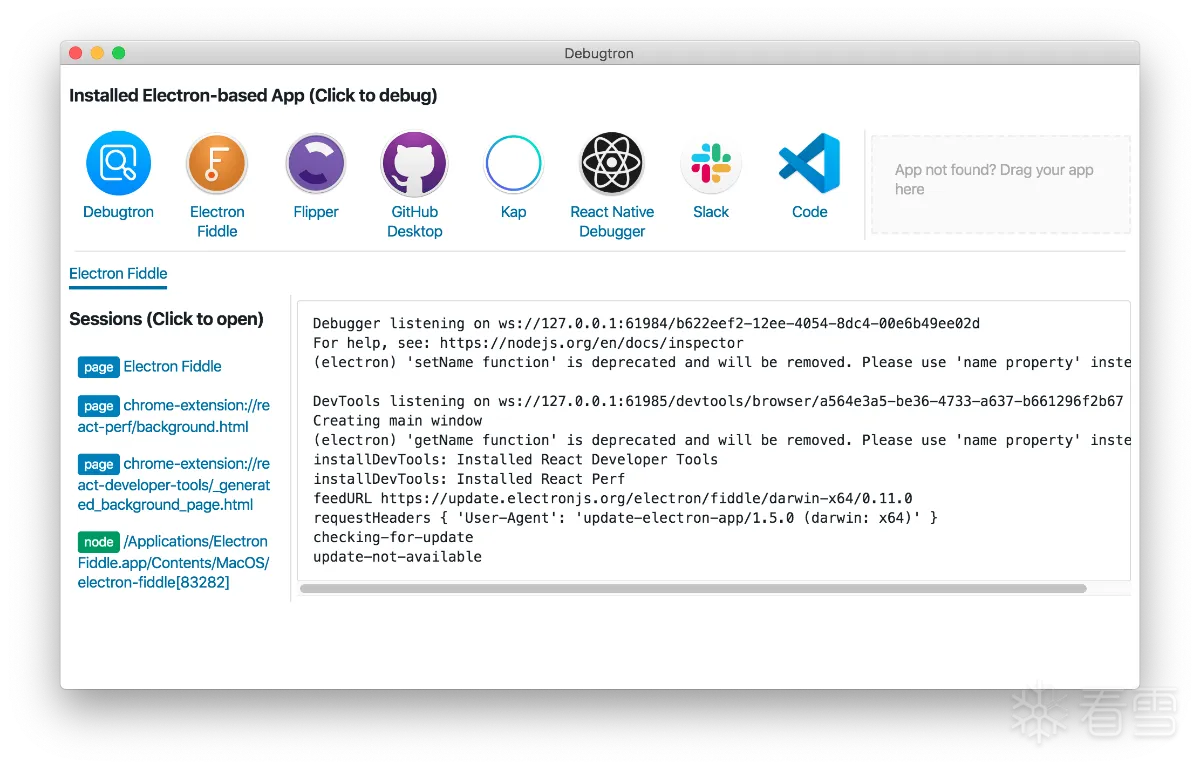Click the Kap label text
The image size is (1200, 769).
pos(513,212)
